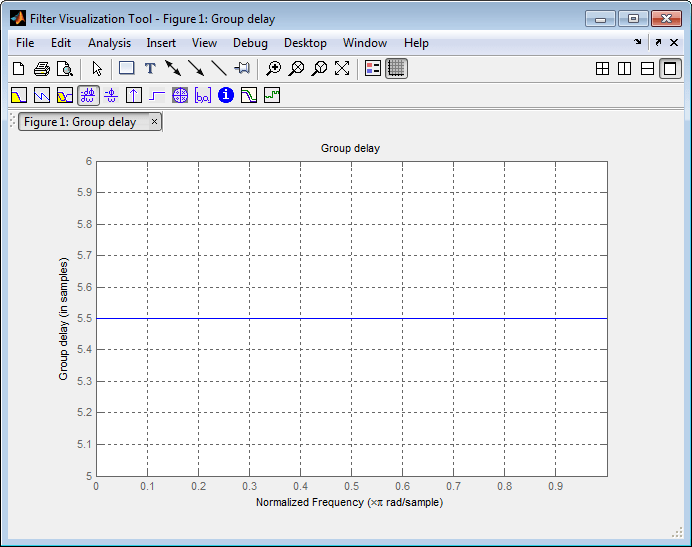Image resolution: width=692 pixels, height=547 pixels.
Task: Click the Full View crossed-arrows icon
Action: tap(342, 68)
